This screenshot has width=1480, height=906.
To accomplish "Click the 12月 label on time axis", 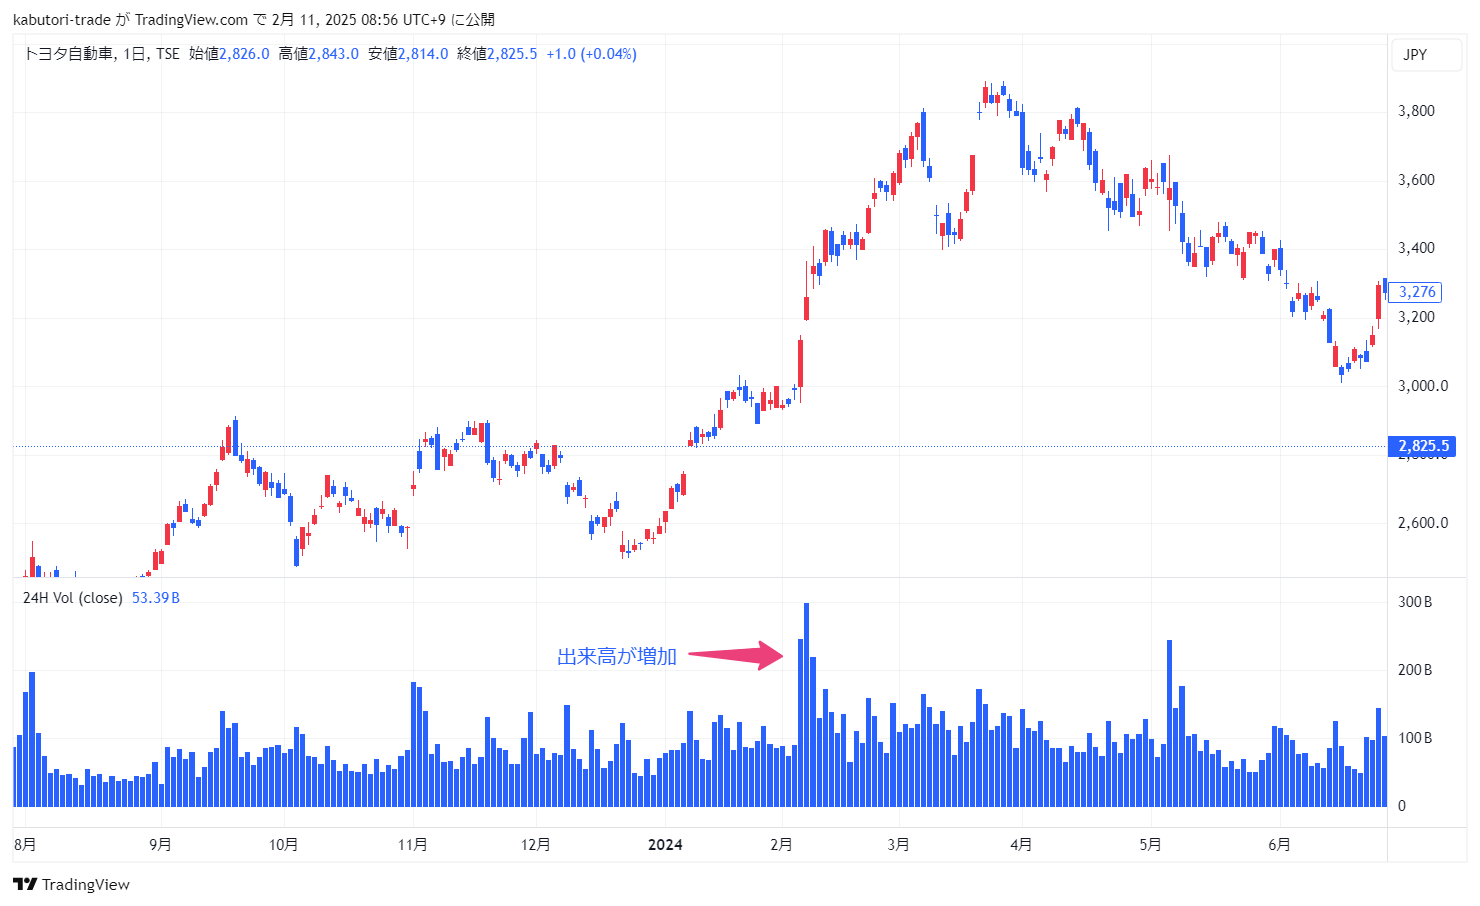I will (x=536, y=845).
